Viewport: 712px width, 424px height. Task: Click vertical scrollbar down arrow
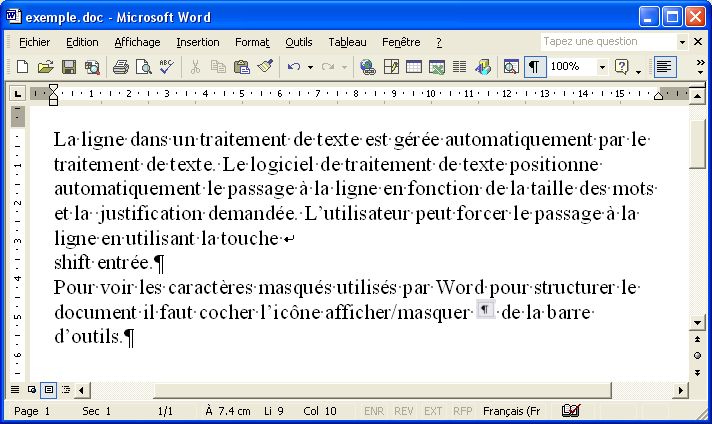click(x=697, y=322)
